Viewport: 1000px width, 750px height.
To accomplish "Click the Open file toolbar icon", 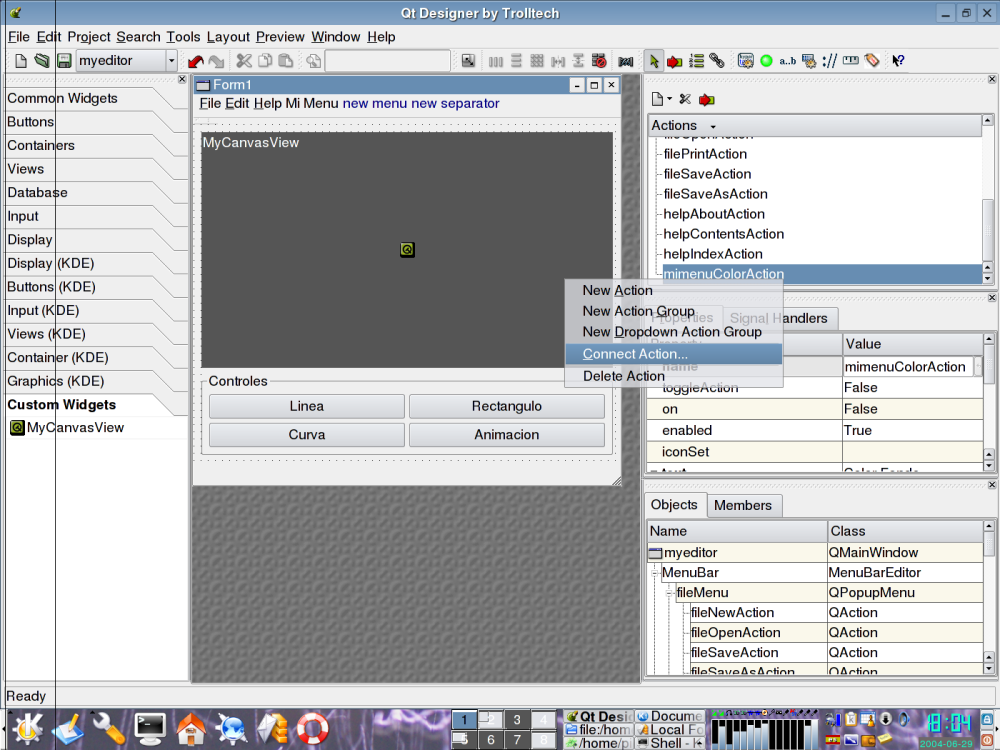I will click(42, 61).
